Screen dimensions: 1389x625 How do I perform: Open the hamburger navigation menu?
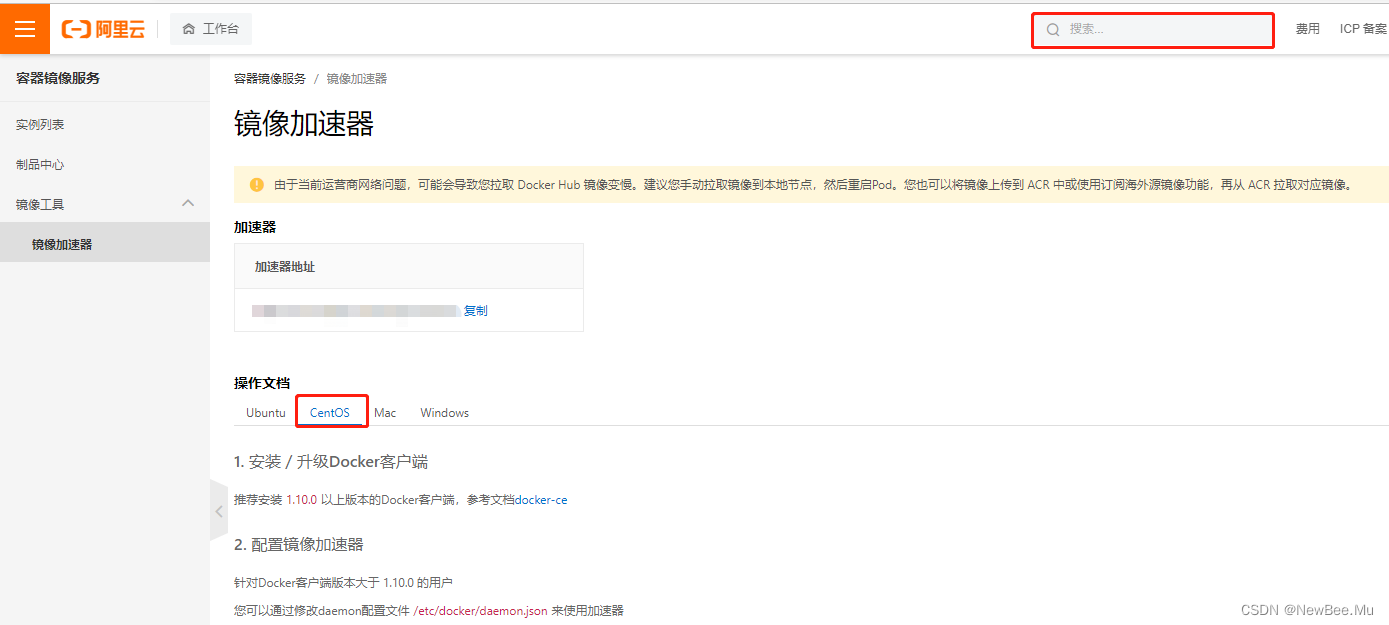click(24, 28)
